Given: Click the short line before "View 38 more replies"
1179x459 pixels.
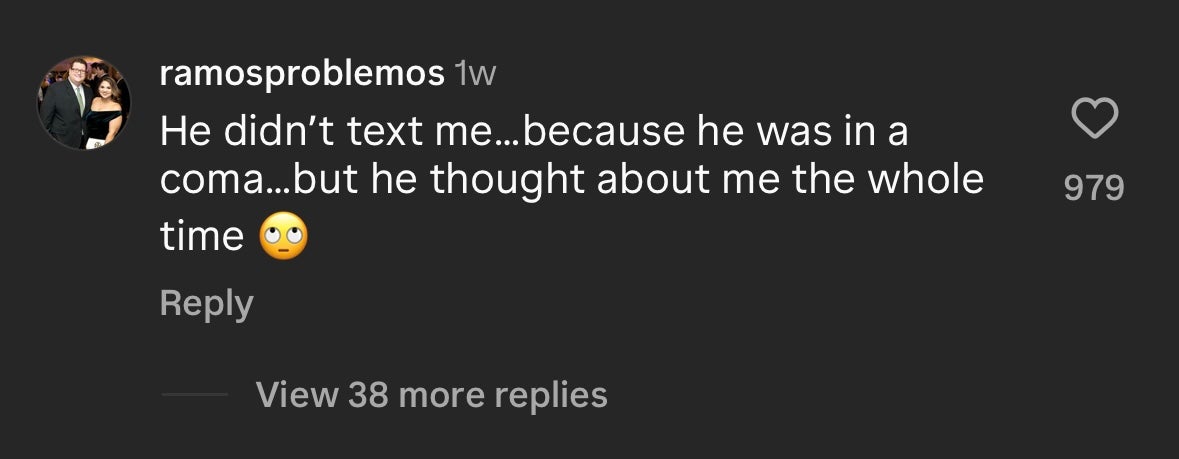Looking at the screenshot, I should pos(195,395).
